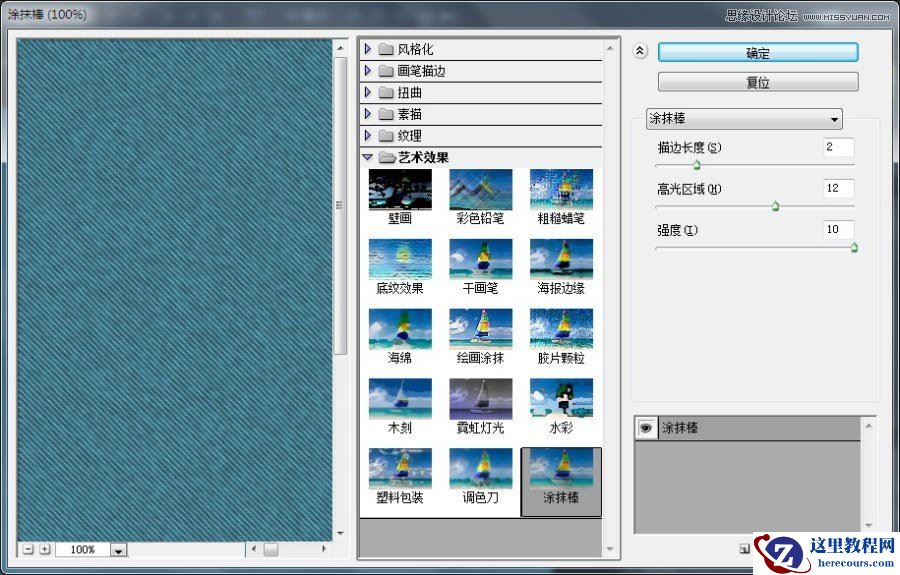Click preview vertical scrollbar down arrow
This screenshot has height=575, width=900.
coord(340,533)
